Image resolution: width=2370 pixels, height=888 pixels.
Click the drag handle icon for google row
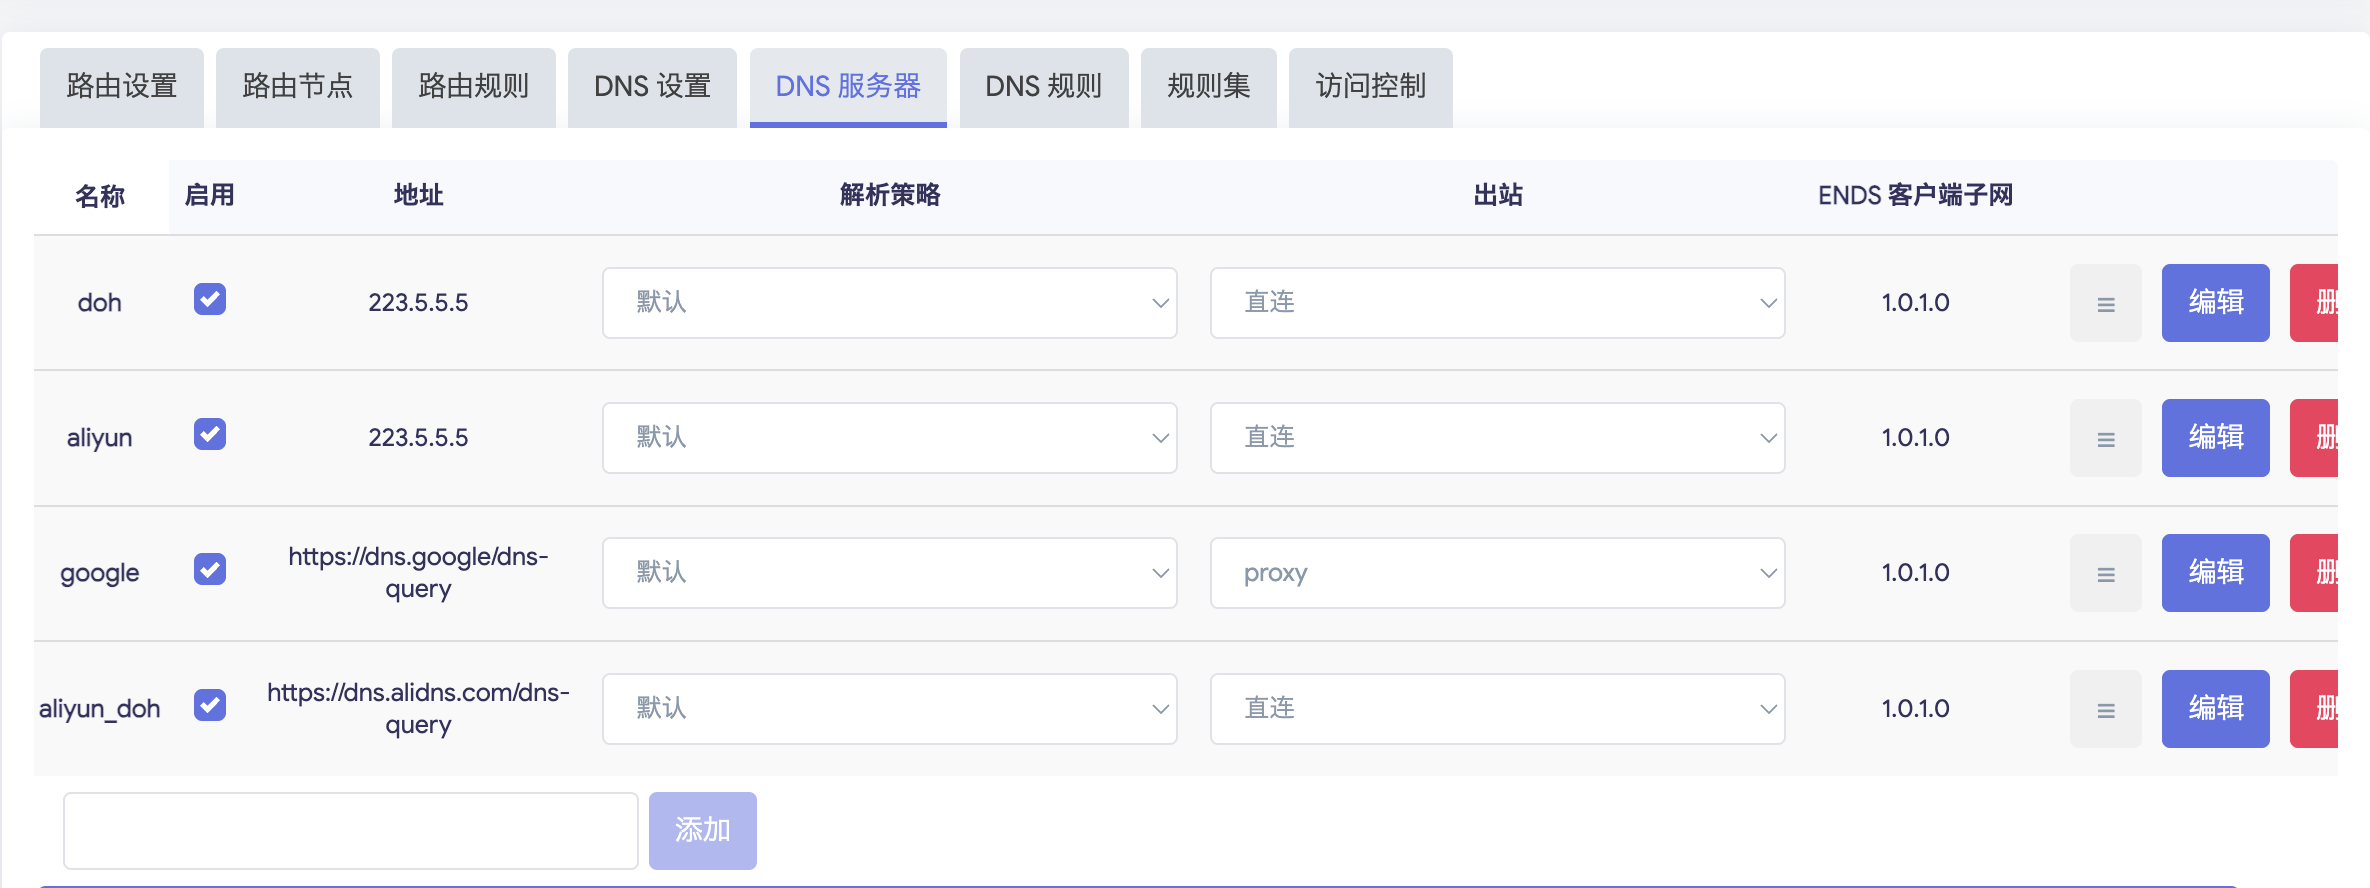pos(2105,573)
